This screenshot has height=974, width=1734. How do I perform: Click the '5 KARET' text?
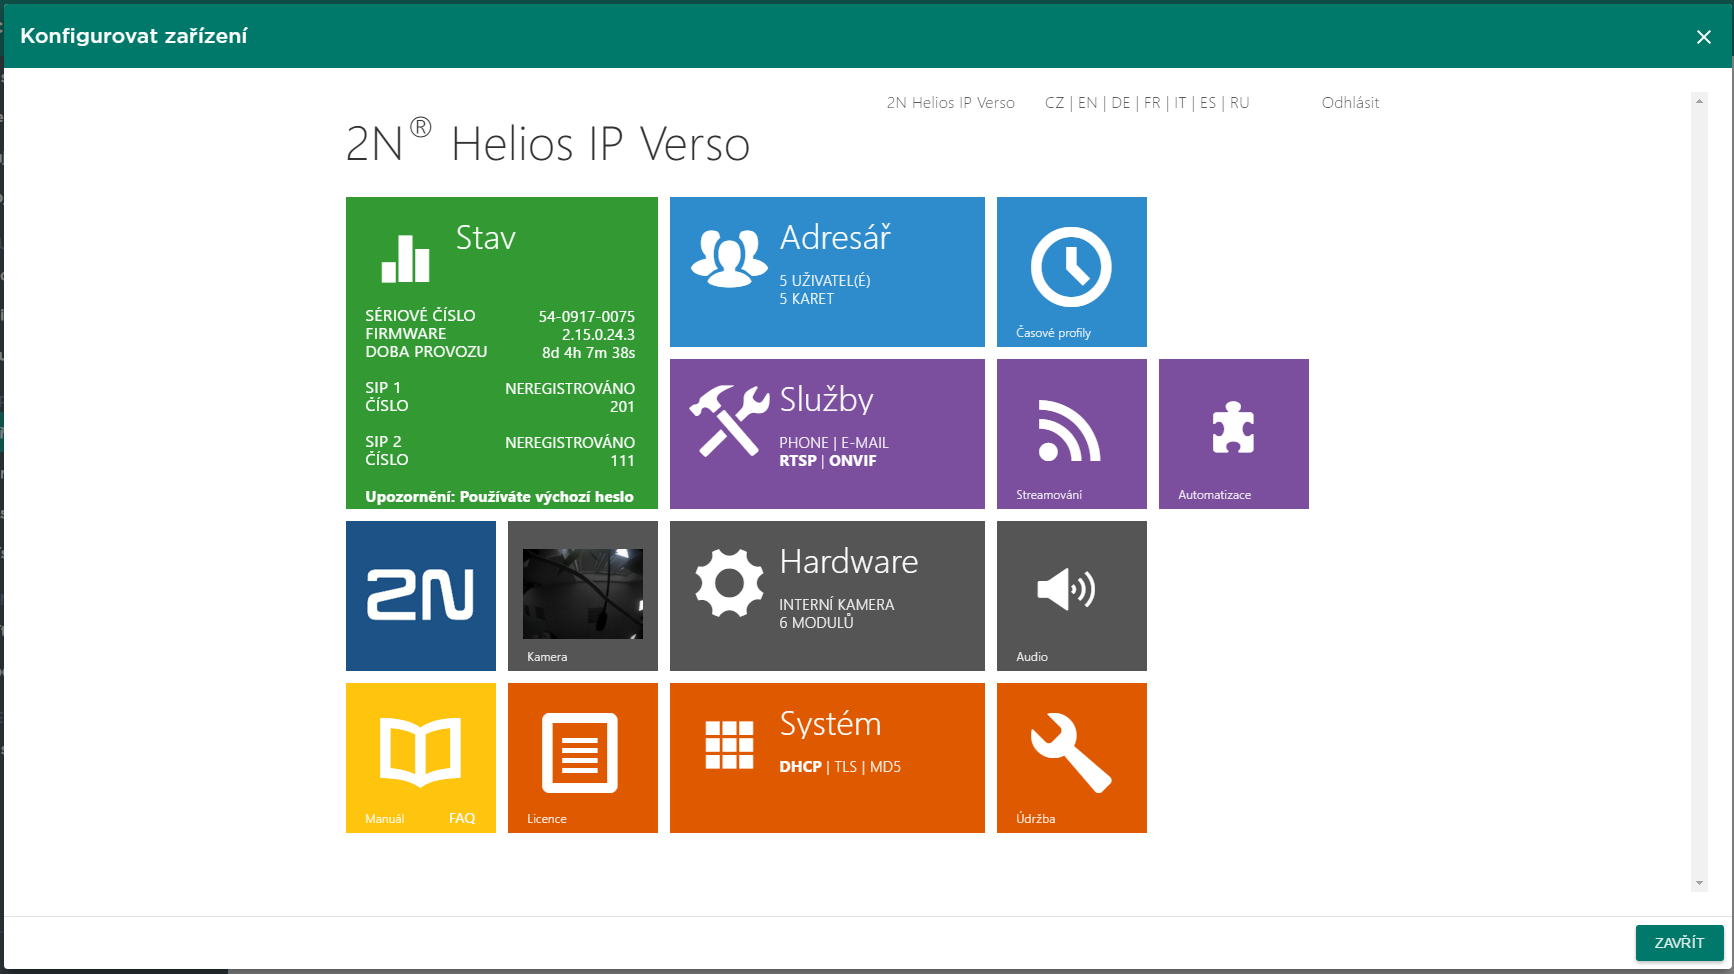point(807,299)
